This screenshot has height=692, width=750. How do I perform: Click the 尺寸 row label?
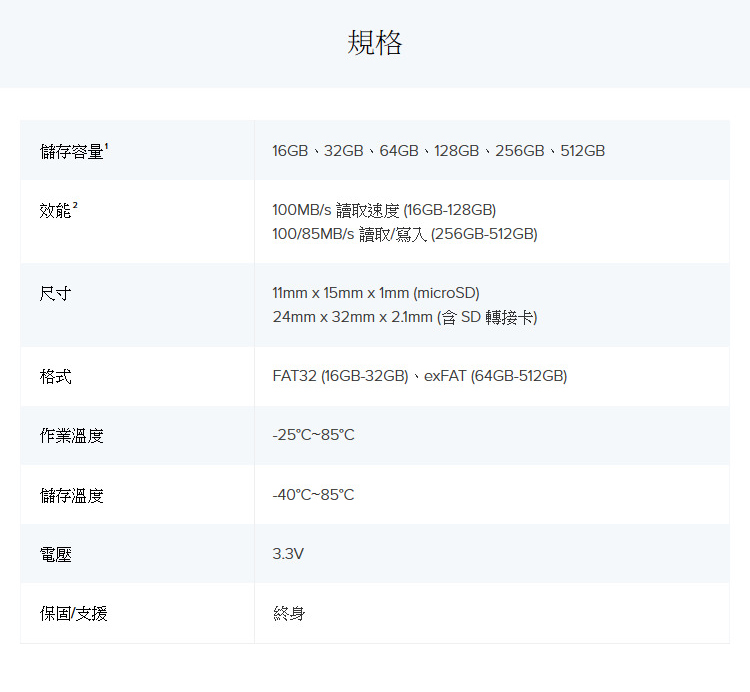[x=55, y=293]
